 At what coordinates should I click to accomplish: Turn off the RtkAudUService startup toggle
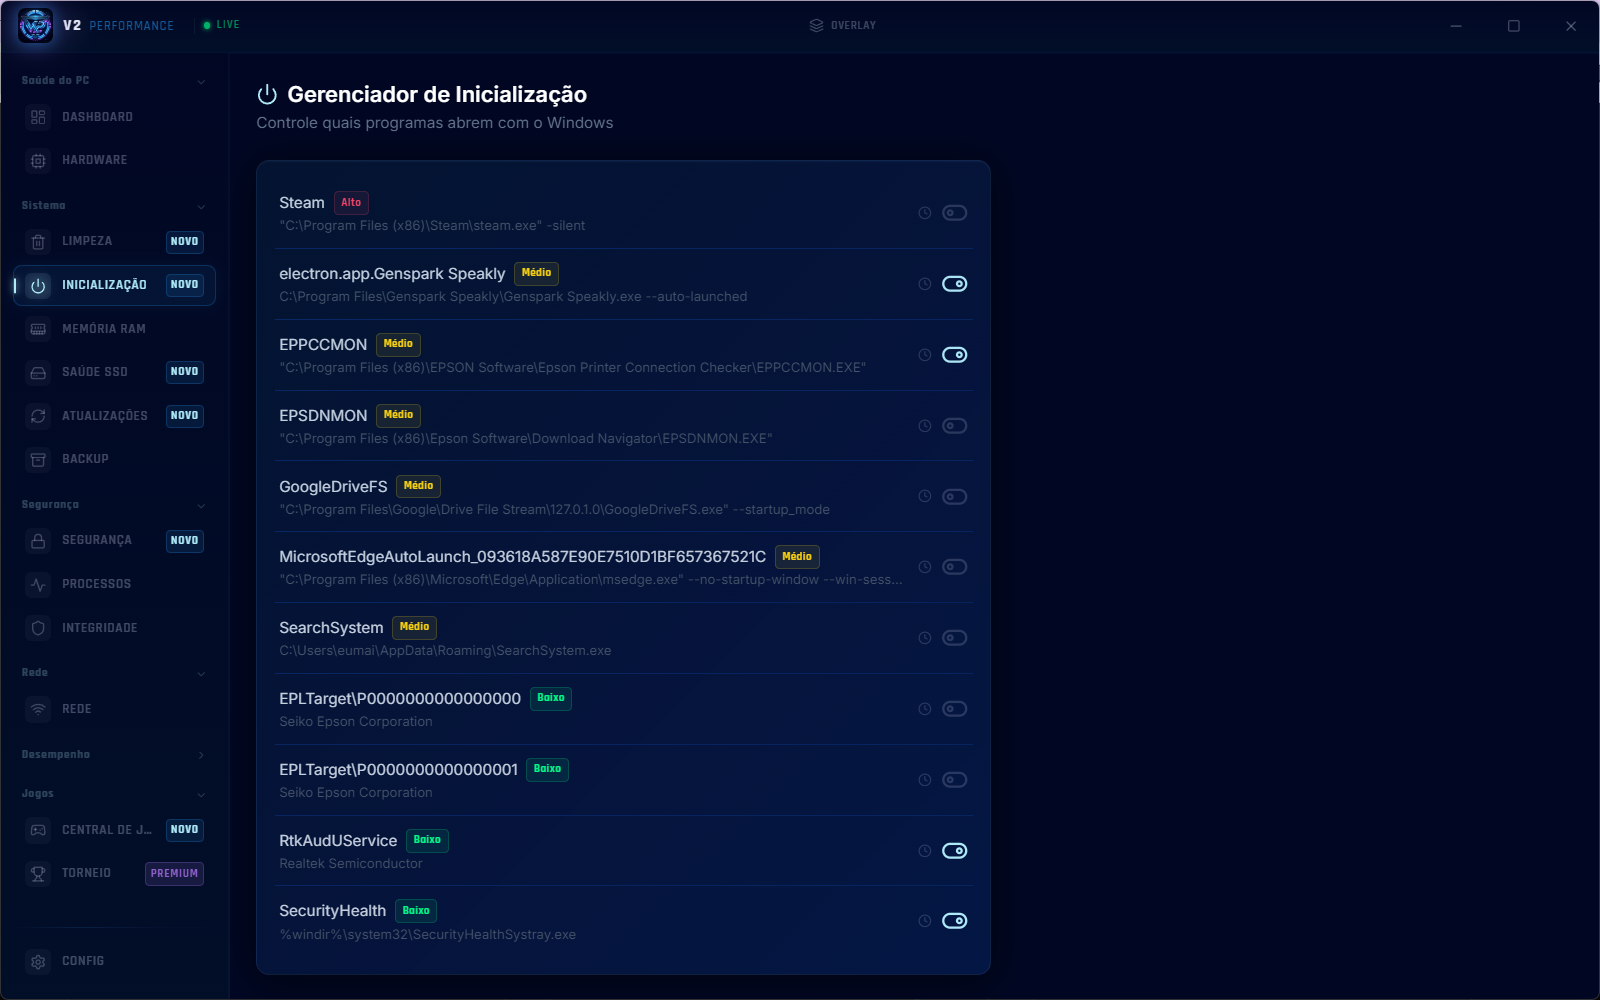[955, 851]
